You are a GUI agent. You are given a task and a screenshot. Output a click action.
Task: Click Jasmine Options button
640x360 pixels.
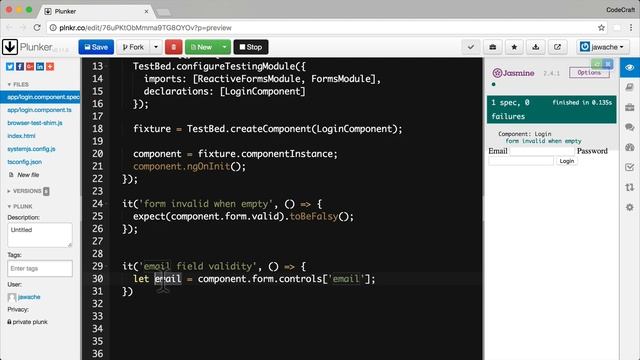pyautogui.click(x=589, y=73)
